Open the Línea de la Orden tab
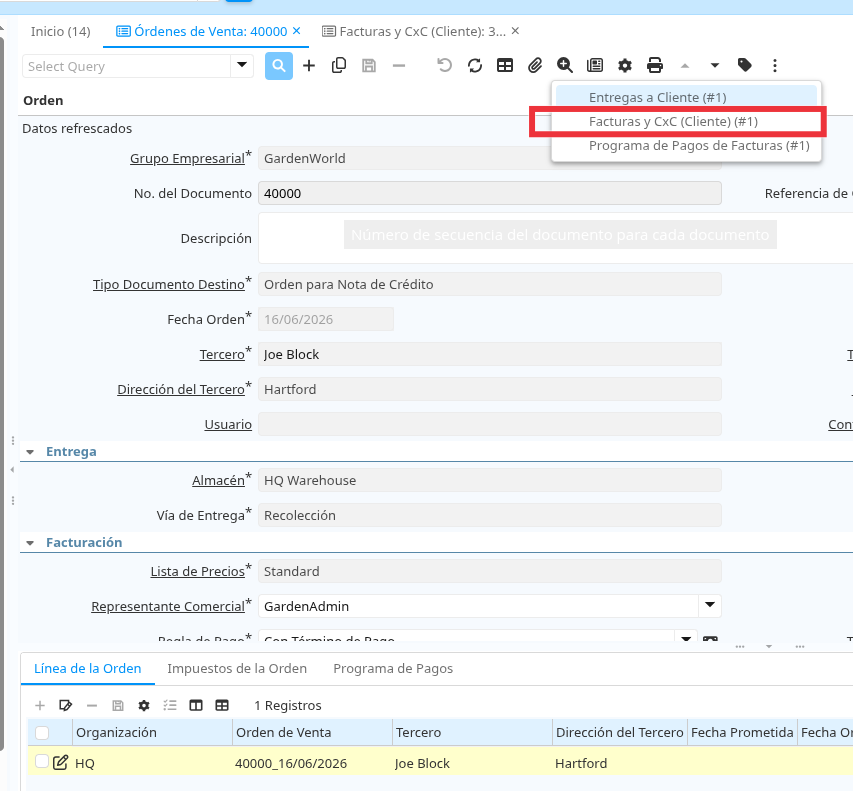 click(88, 669)
